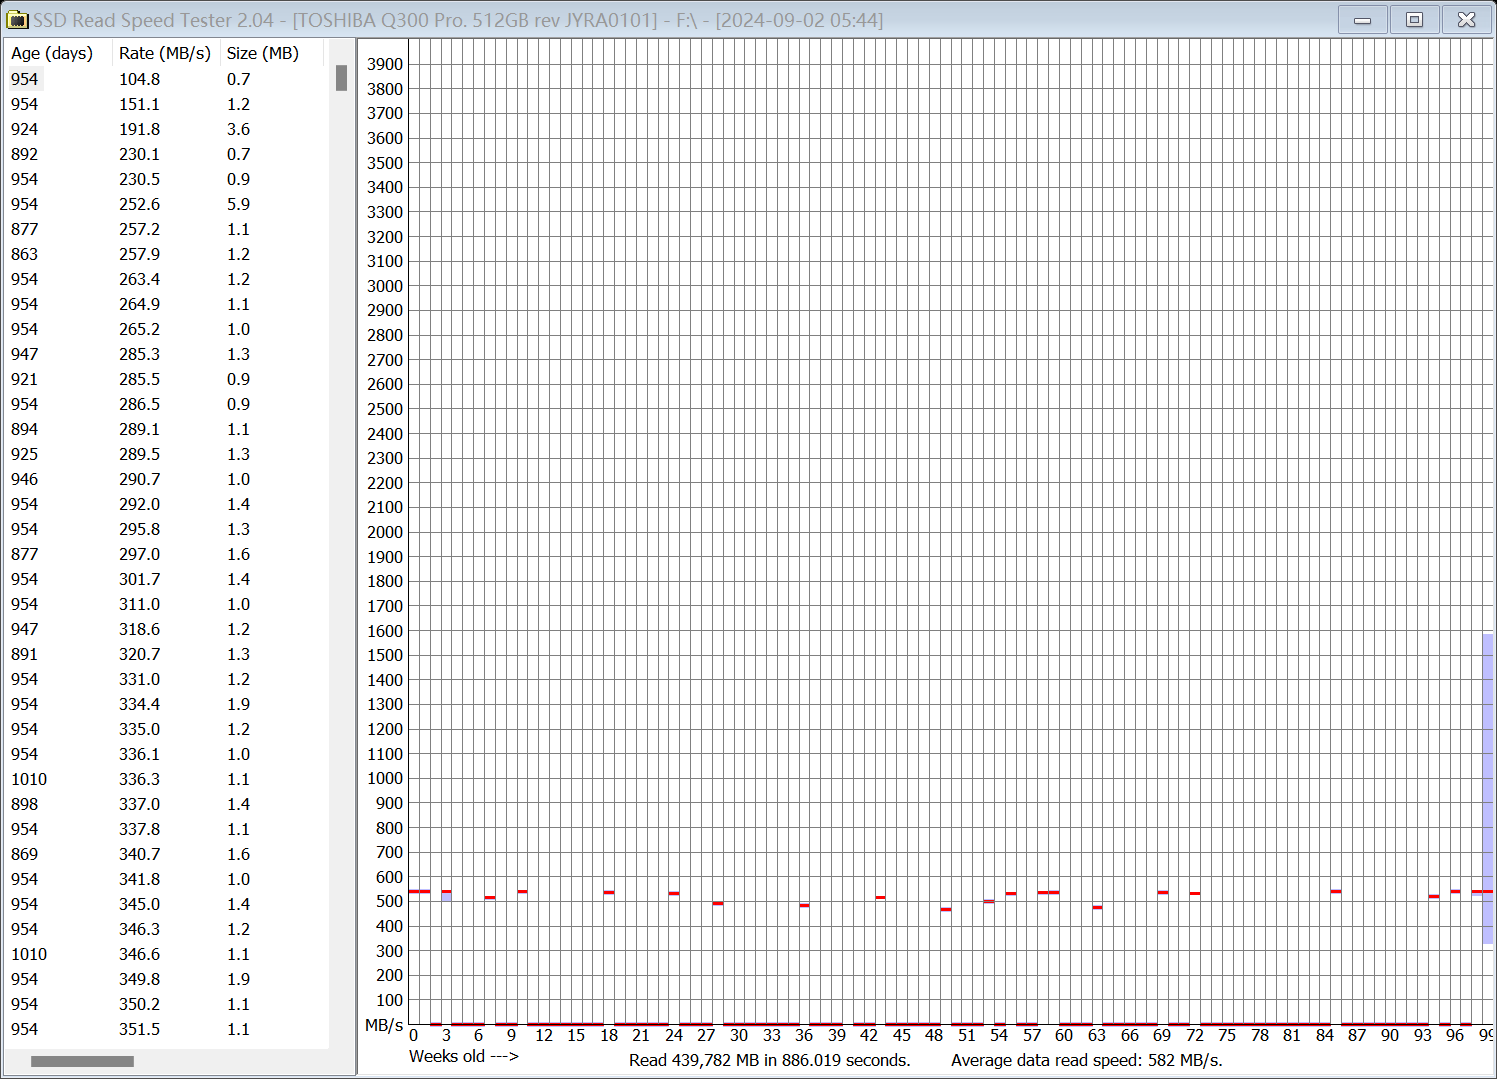Select the row with rate 295.8

tap(167, 529)
